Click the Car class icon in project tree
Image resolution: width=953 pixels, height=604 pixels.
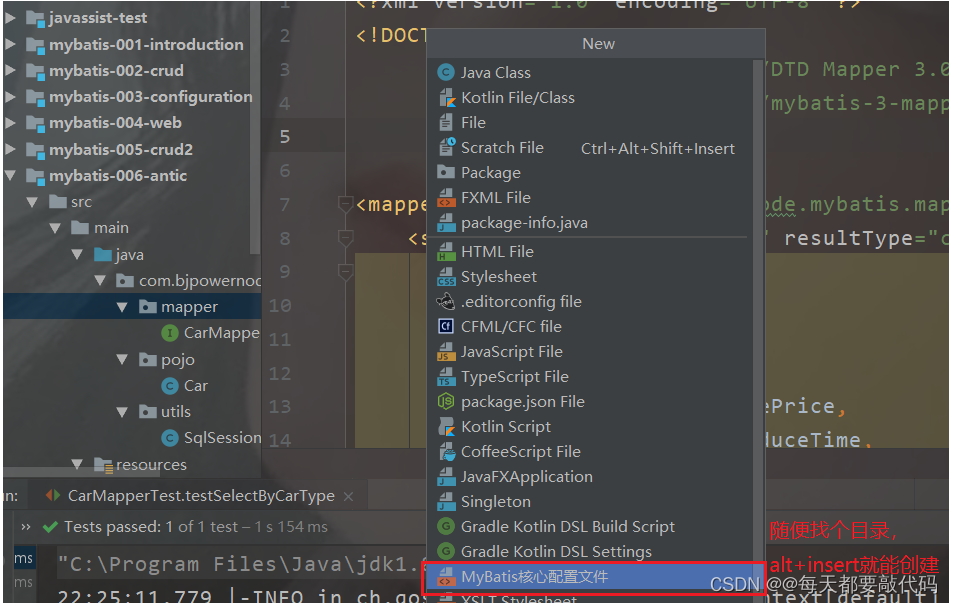[170, 386]
